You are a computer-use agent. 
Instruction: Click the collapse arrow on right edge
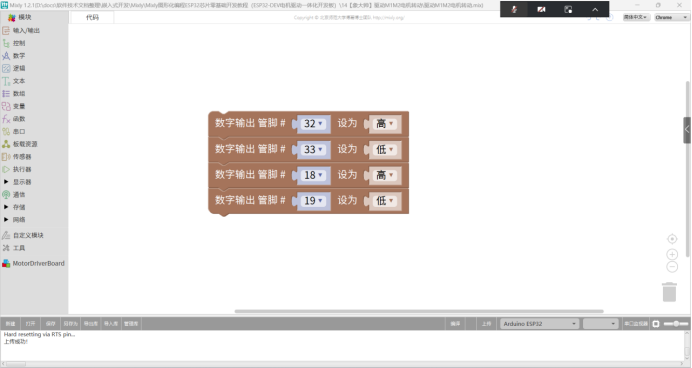point(687,130)
